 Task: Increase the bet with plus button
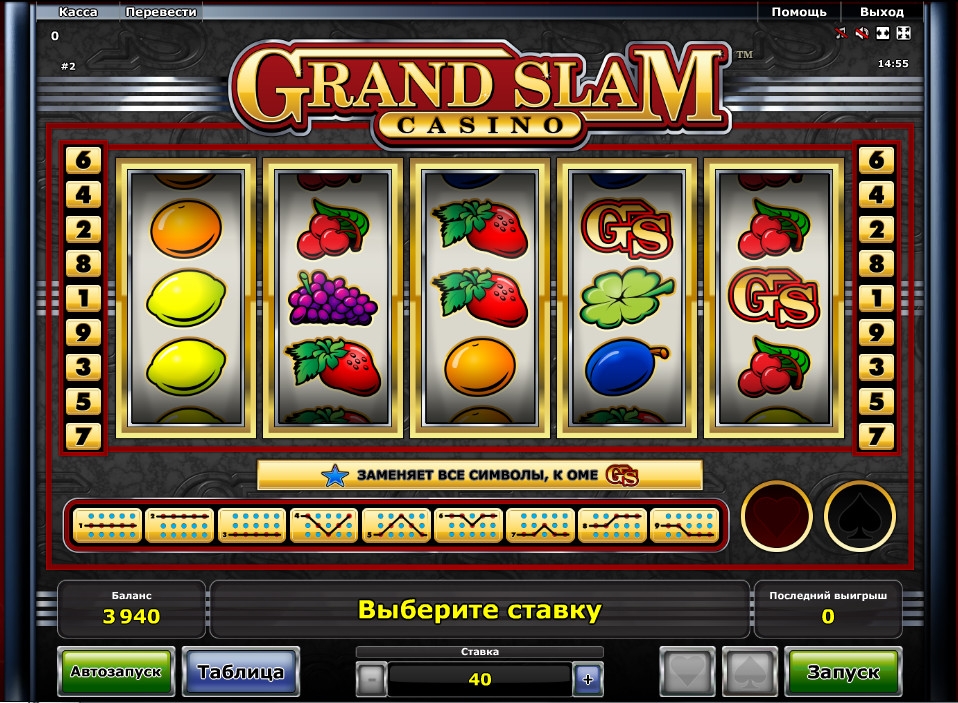(x=588, y=679)
